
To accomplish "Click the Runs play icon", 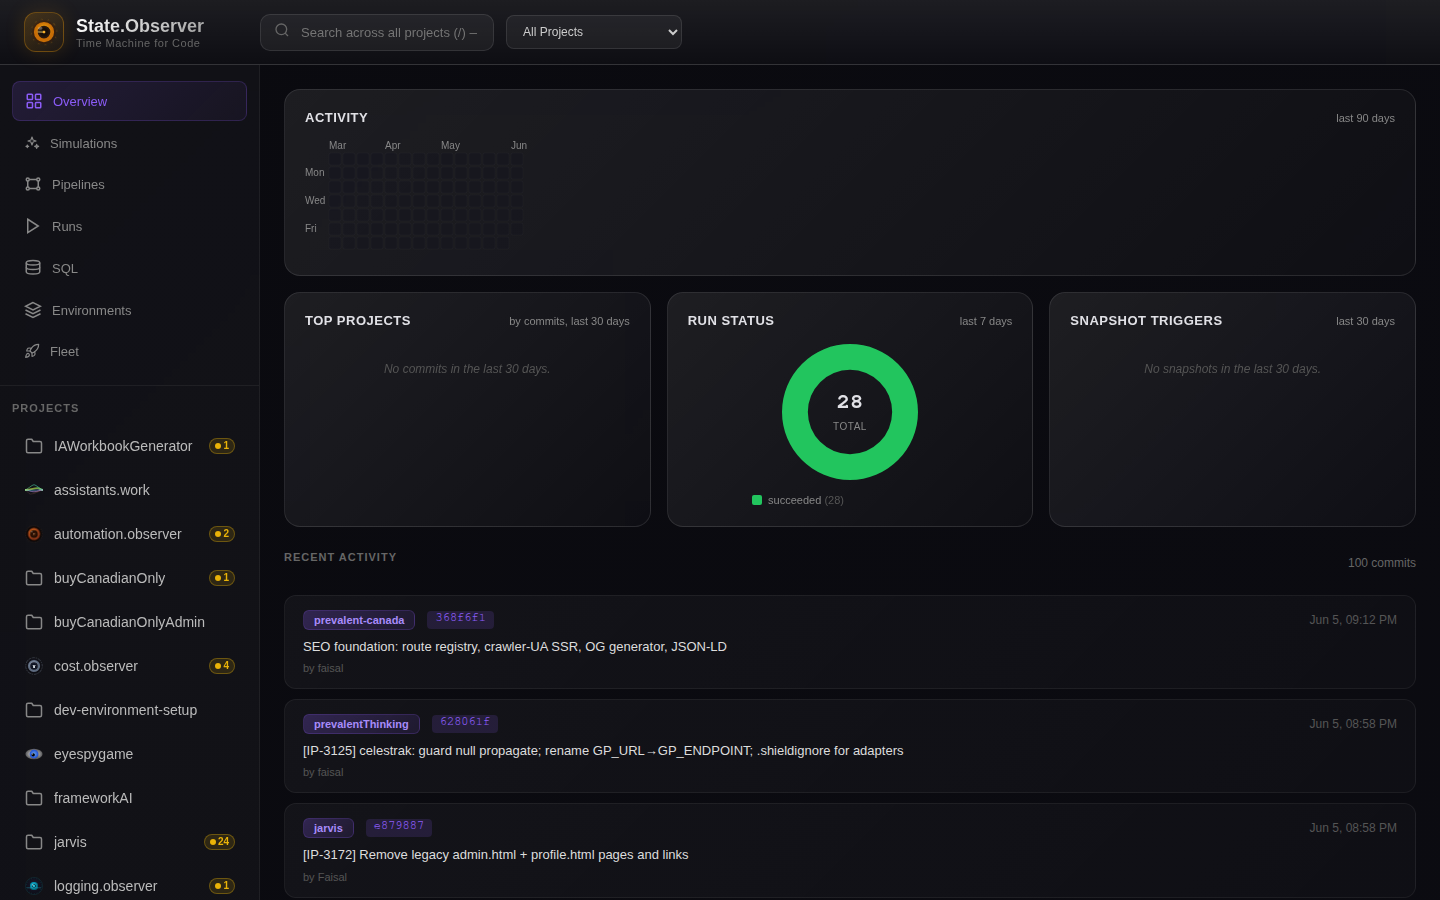I will (x=33, y=226).
